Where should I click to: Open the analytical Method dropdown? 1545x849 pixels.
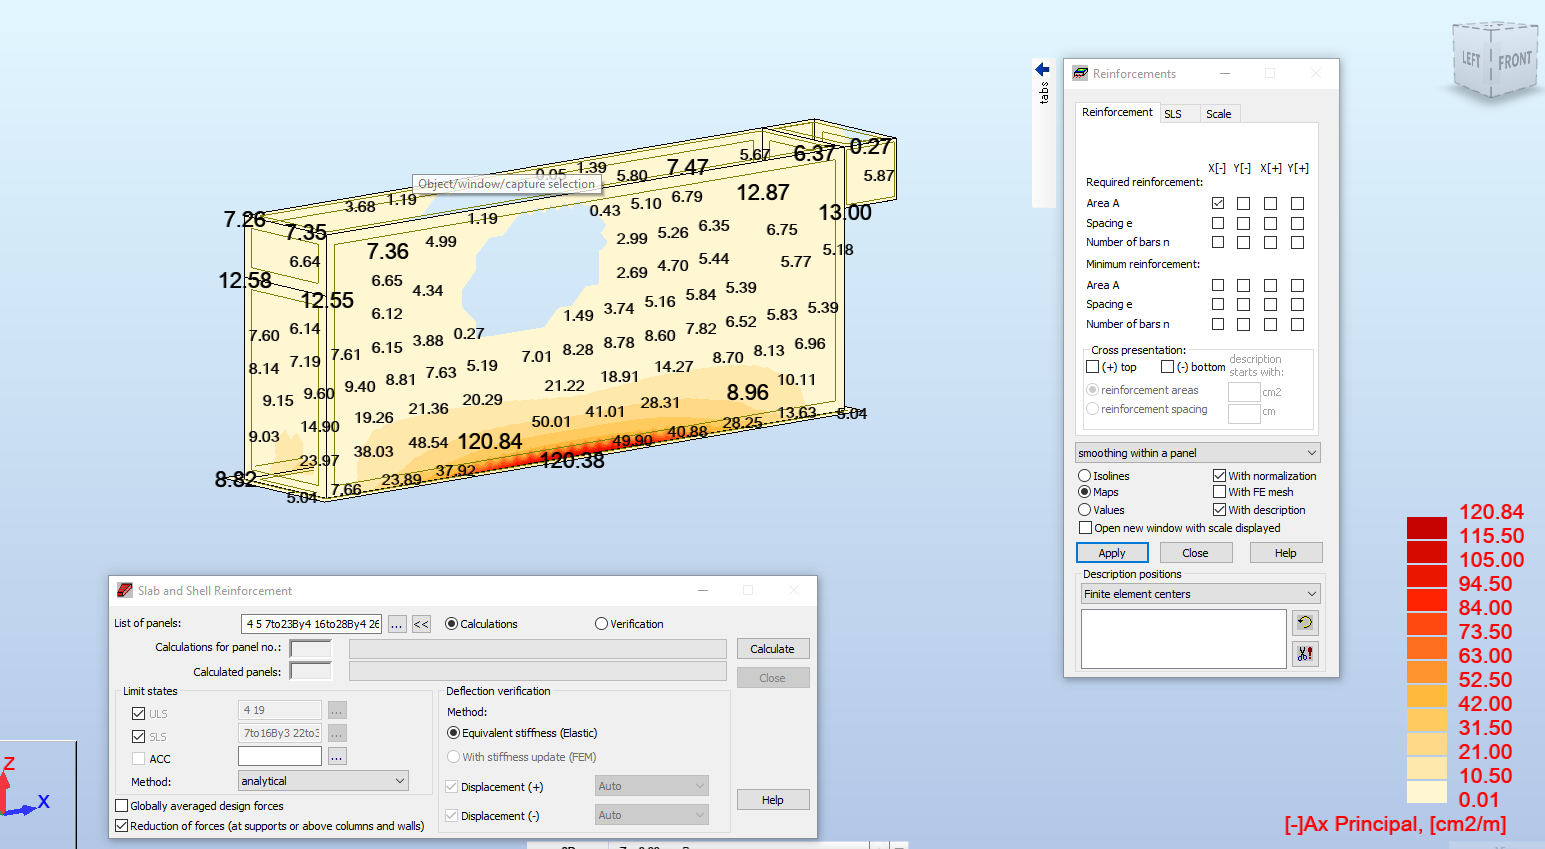click(x=323, y=781)
